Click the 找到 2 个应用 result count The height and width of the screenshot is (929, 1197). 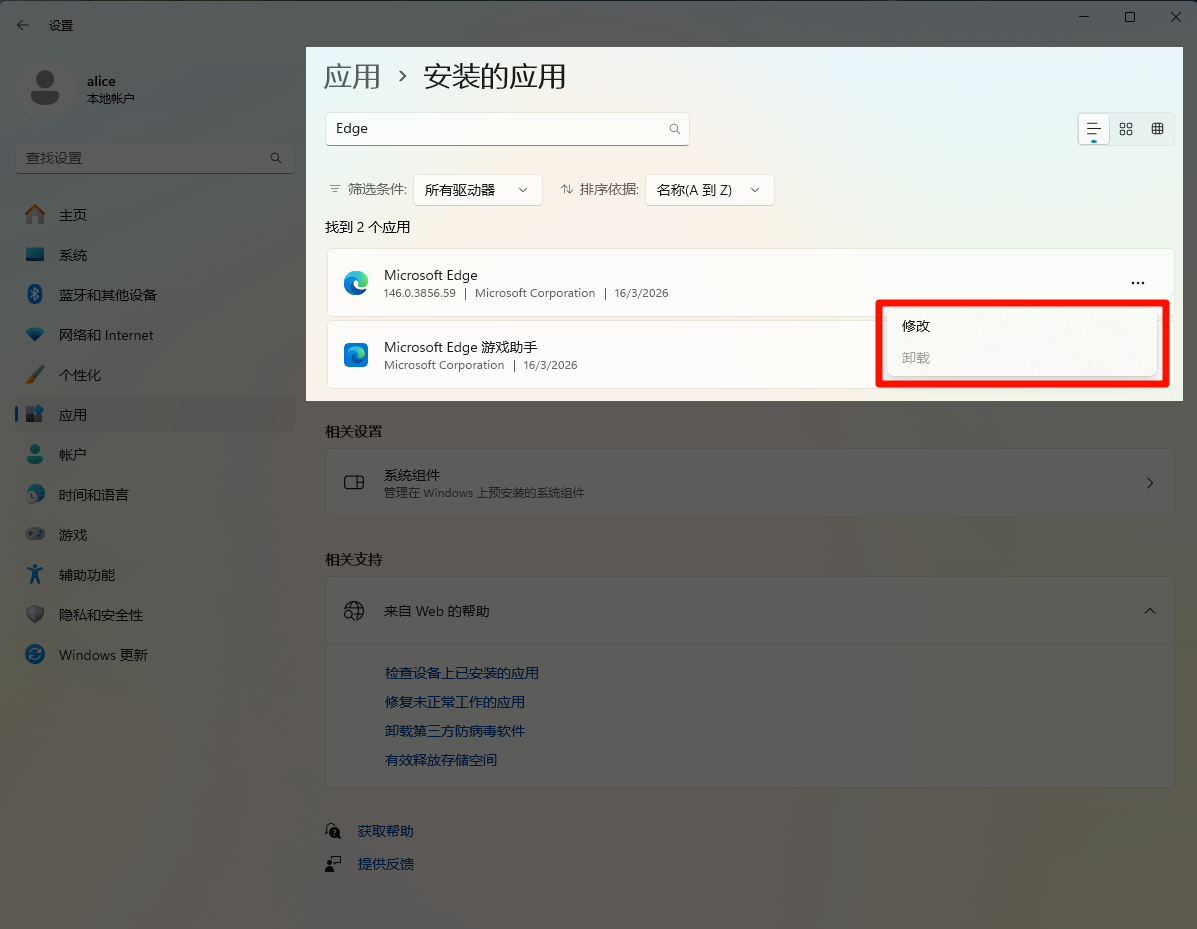click(368, 227)
